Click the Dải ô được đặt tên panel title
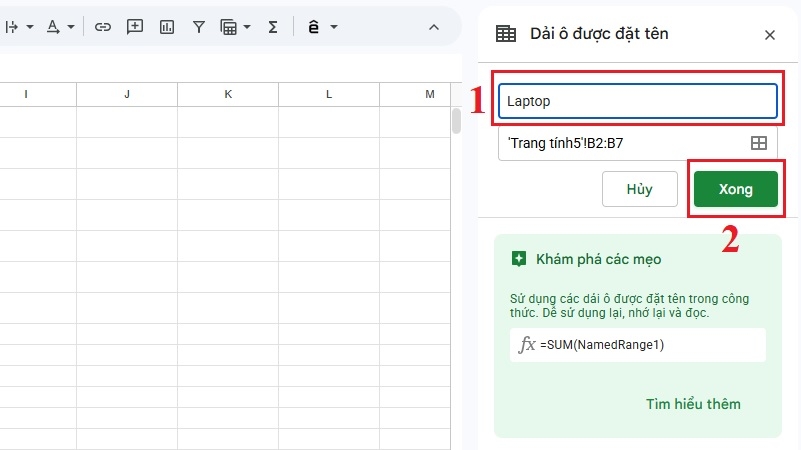 click(x=599, y=34)
